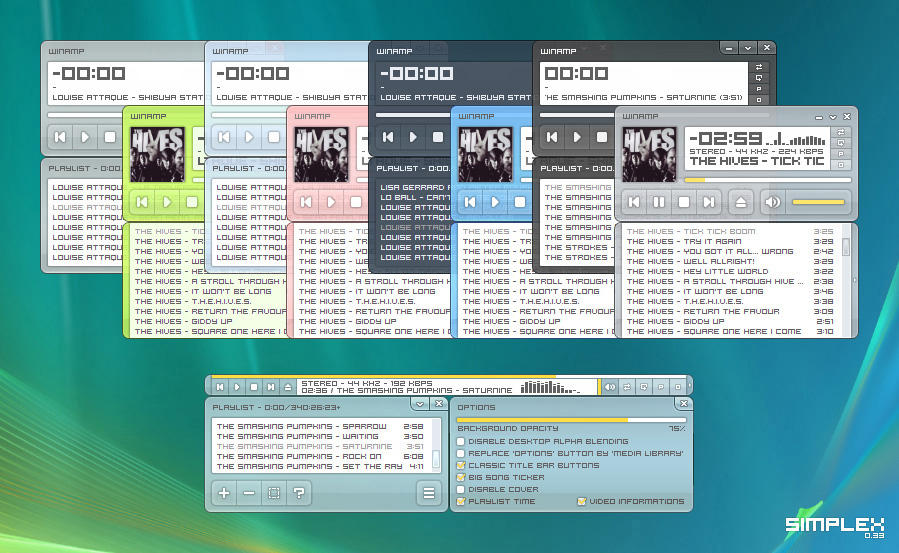This screenshot has width=899, height=553.
Task: Uncheck the Playlist Time option
Action: click(461, 501)
